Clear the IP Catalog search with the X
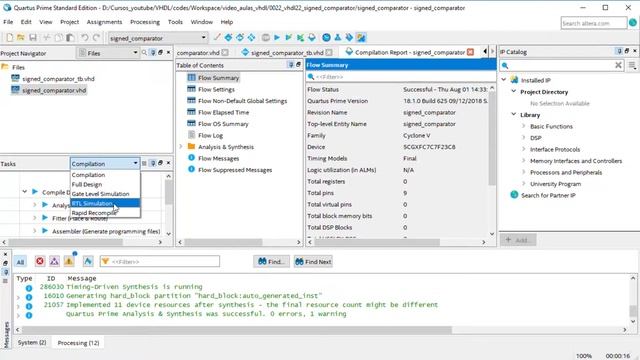This screenshot has width=640, height=360. pos(618,65)
